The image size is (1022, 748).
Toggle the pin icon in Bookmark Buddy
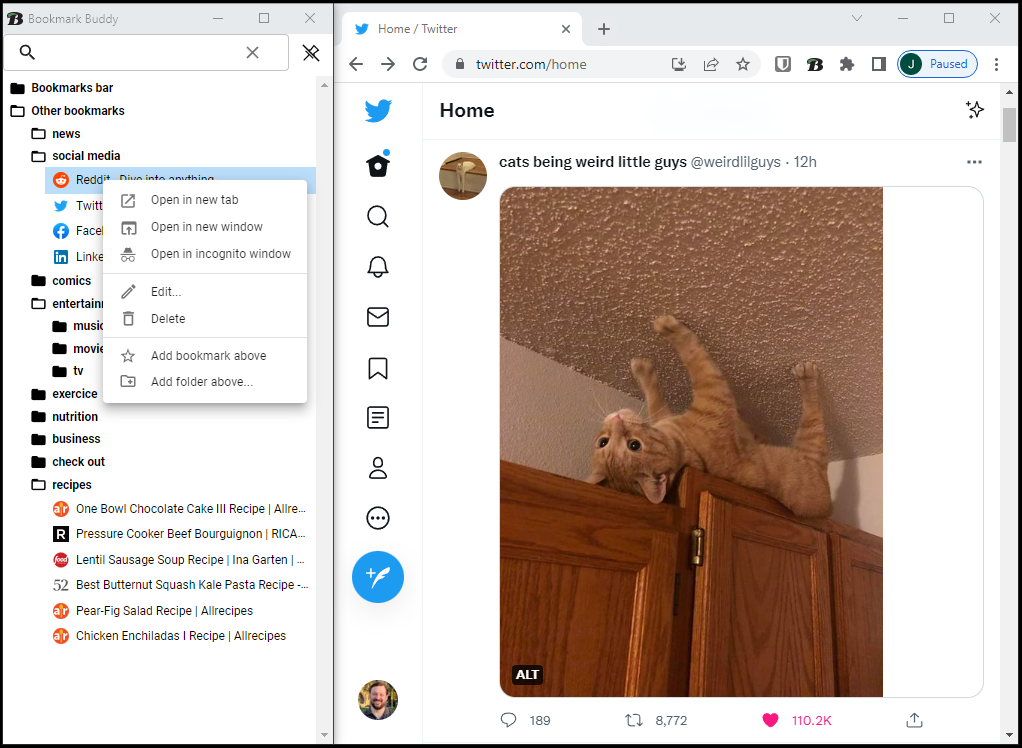(311, 53)
